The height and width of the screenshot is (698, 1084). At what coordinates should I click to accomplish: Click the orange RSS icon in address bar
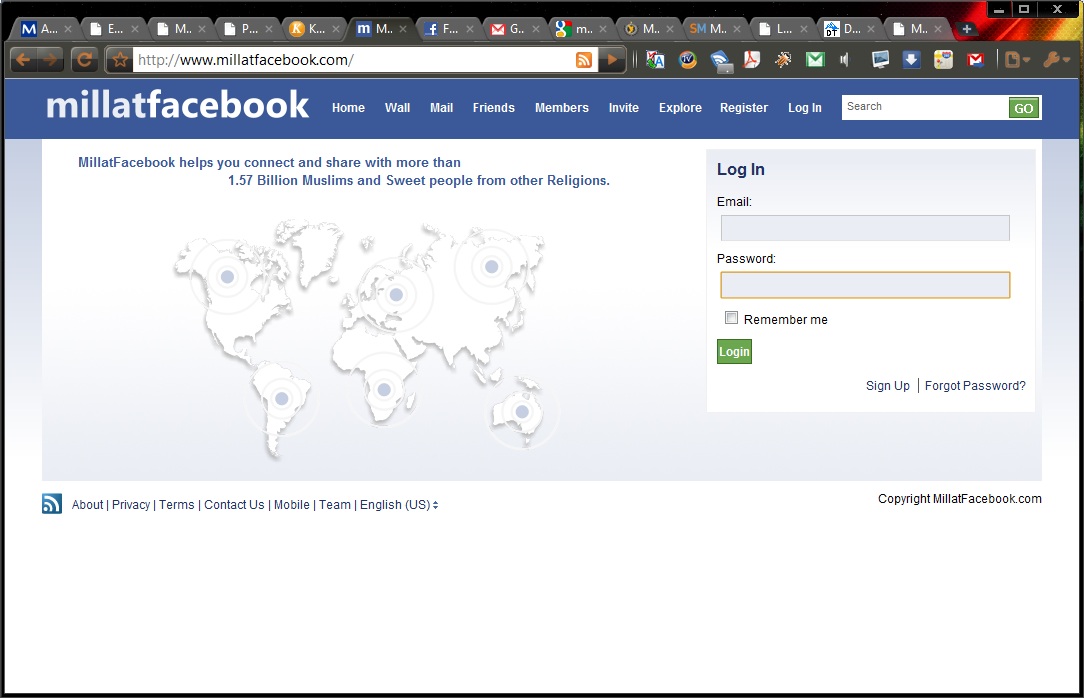point(584,60)
